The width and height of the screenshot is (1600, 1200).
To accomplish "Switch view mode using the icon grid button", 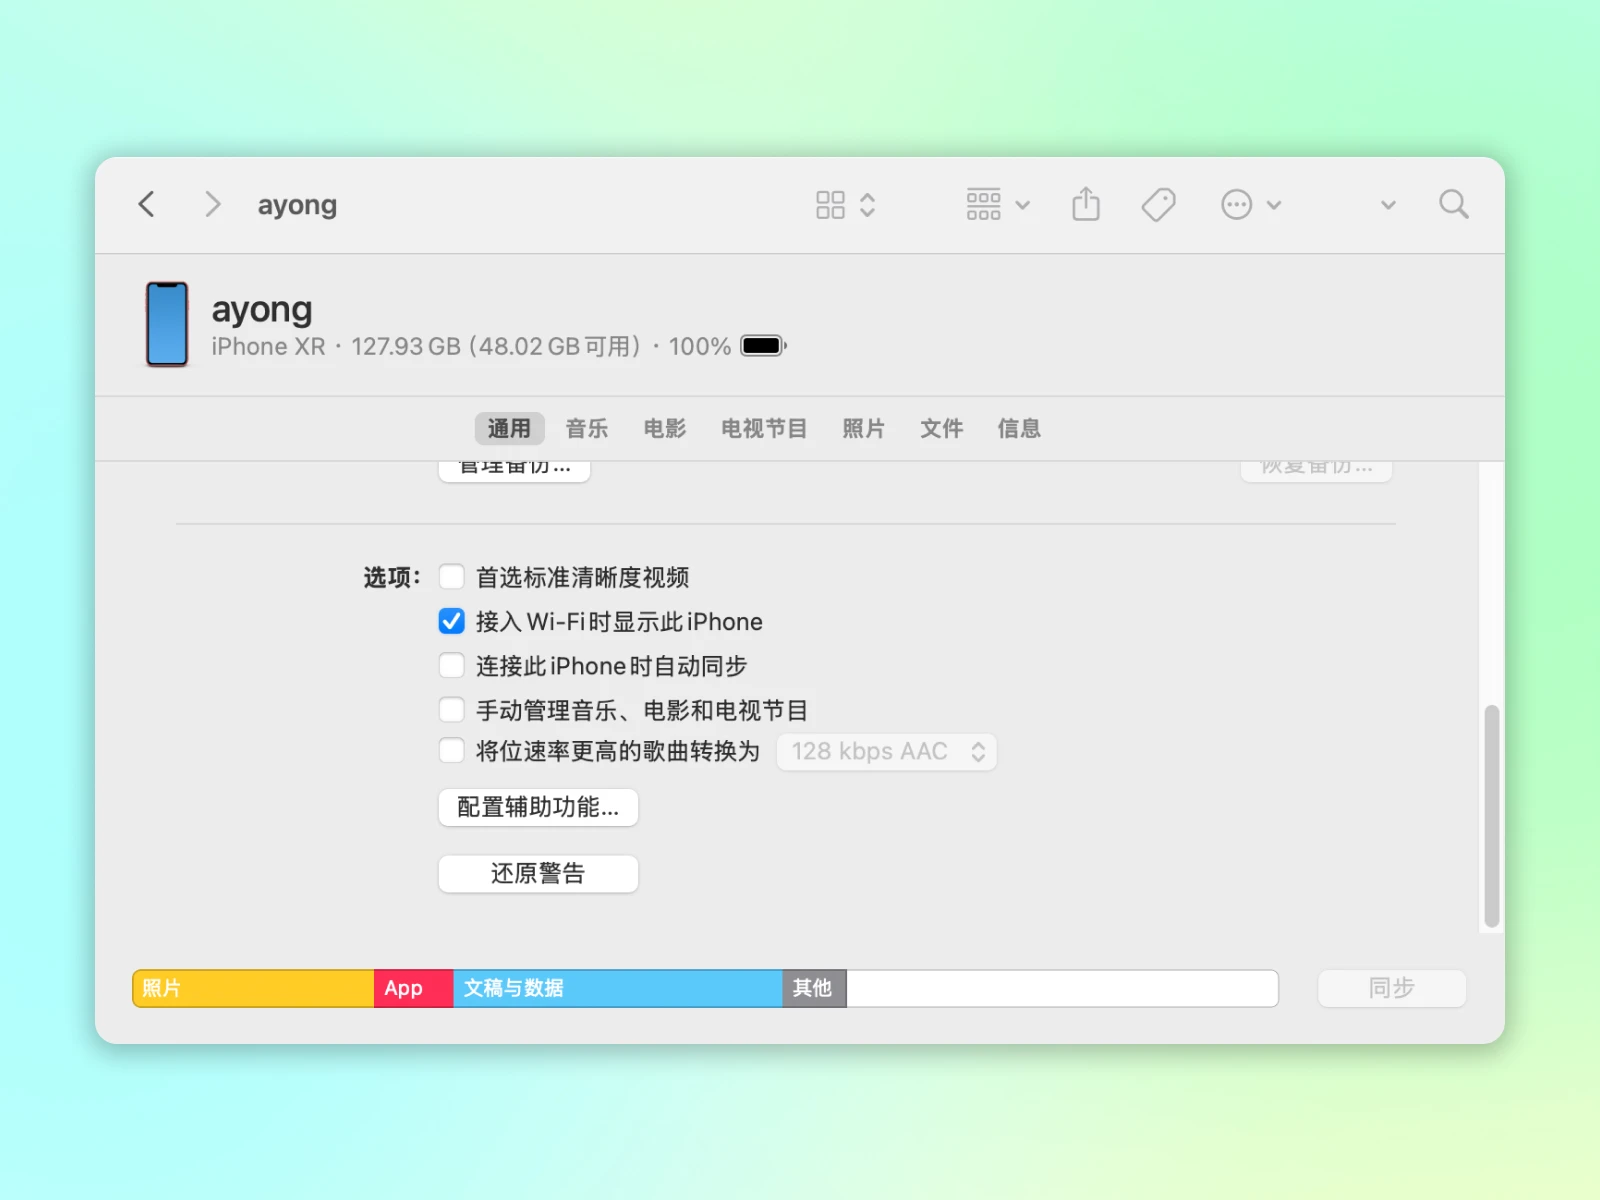I will tap(846, 205).
